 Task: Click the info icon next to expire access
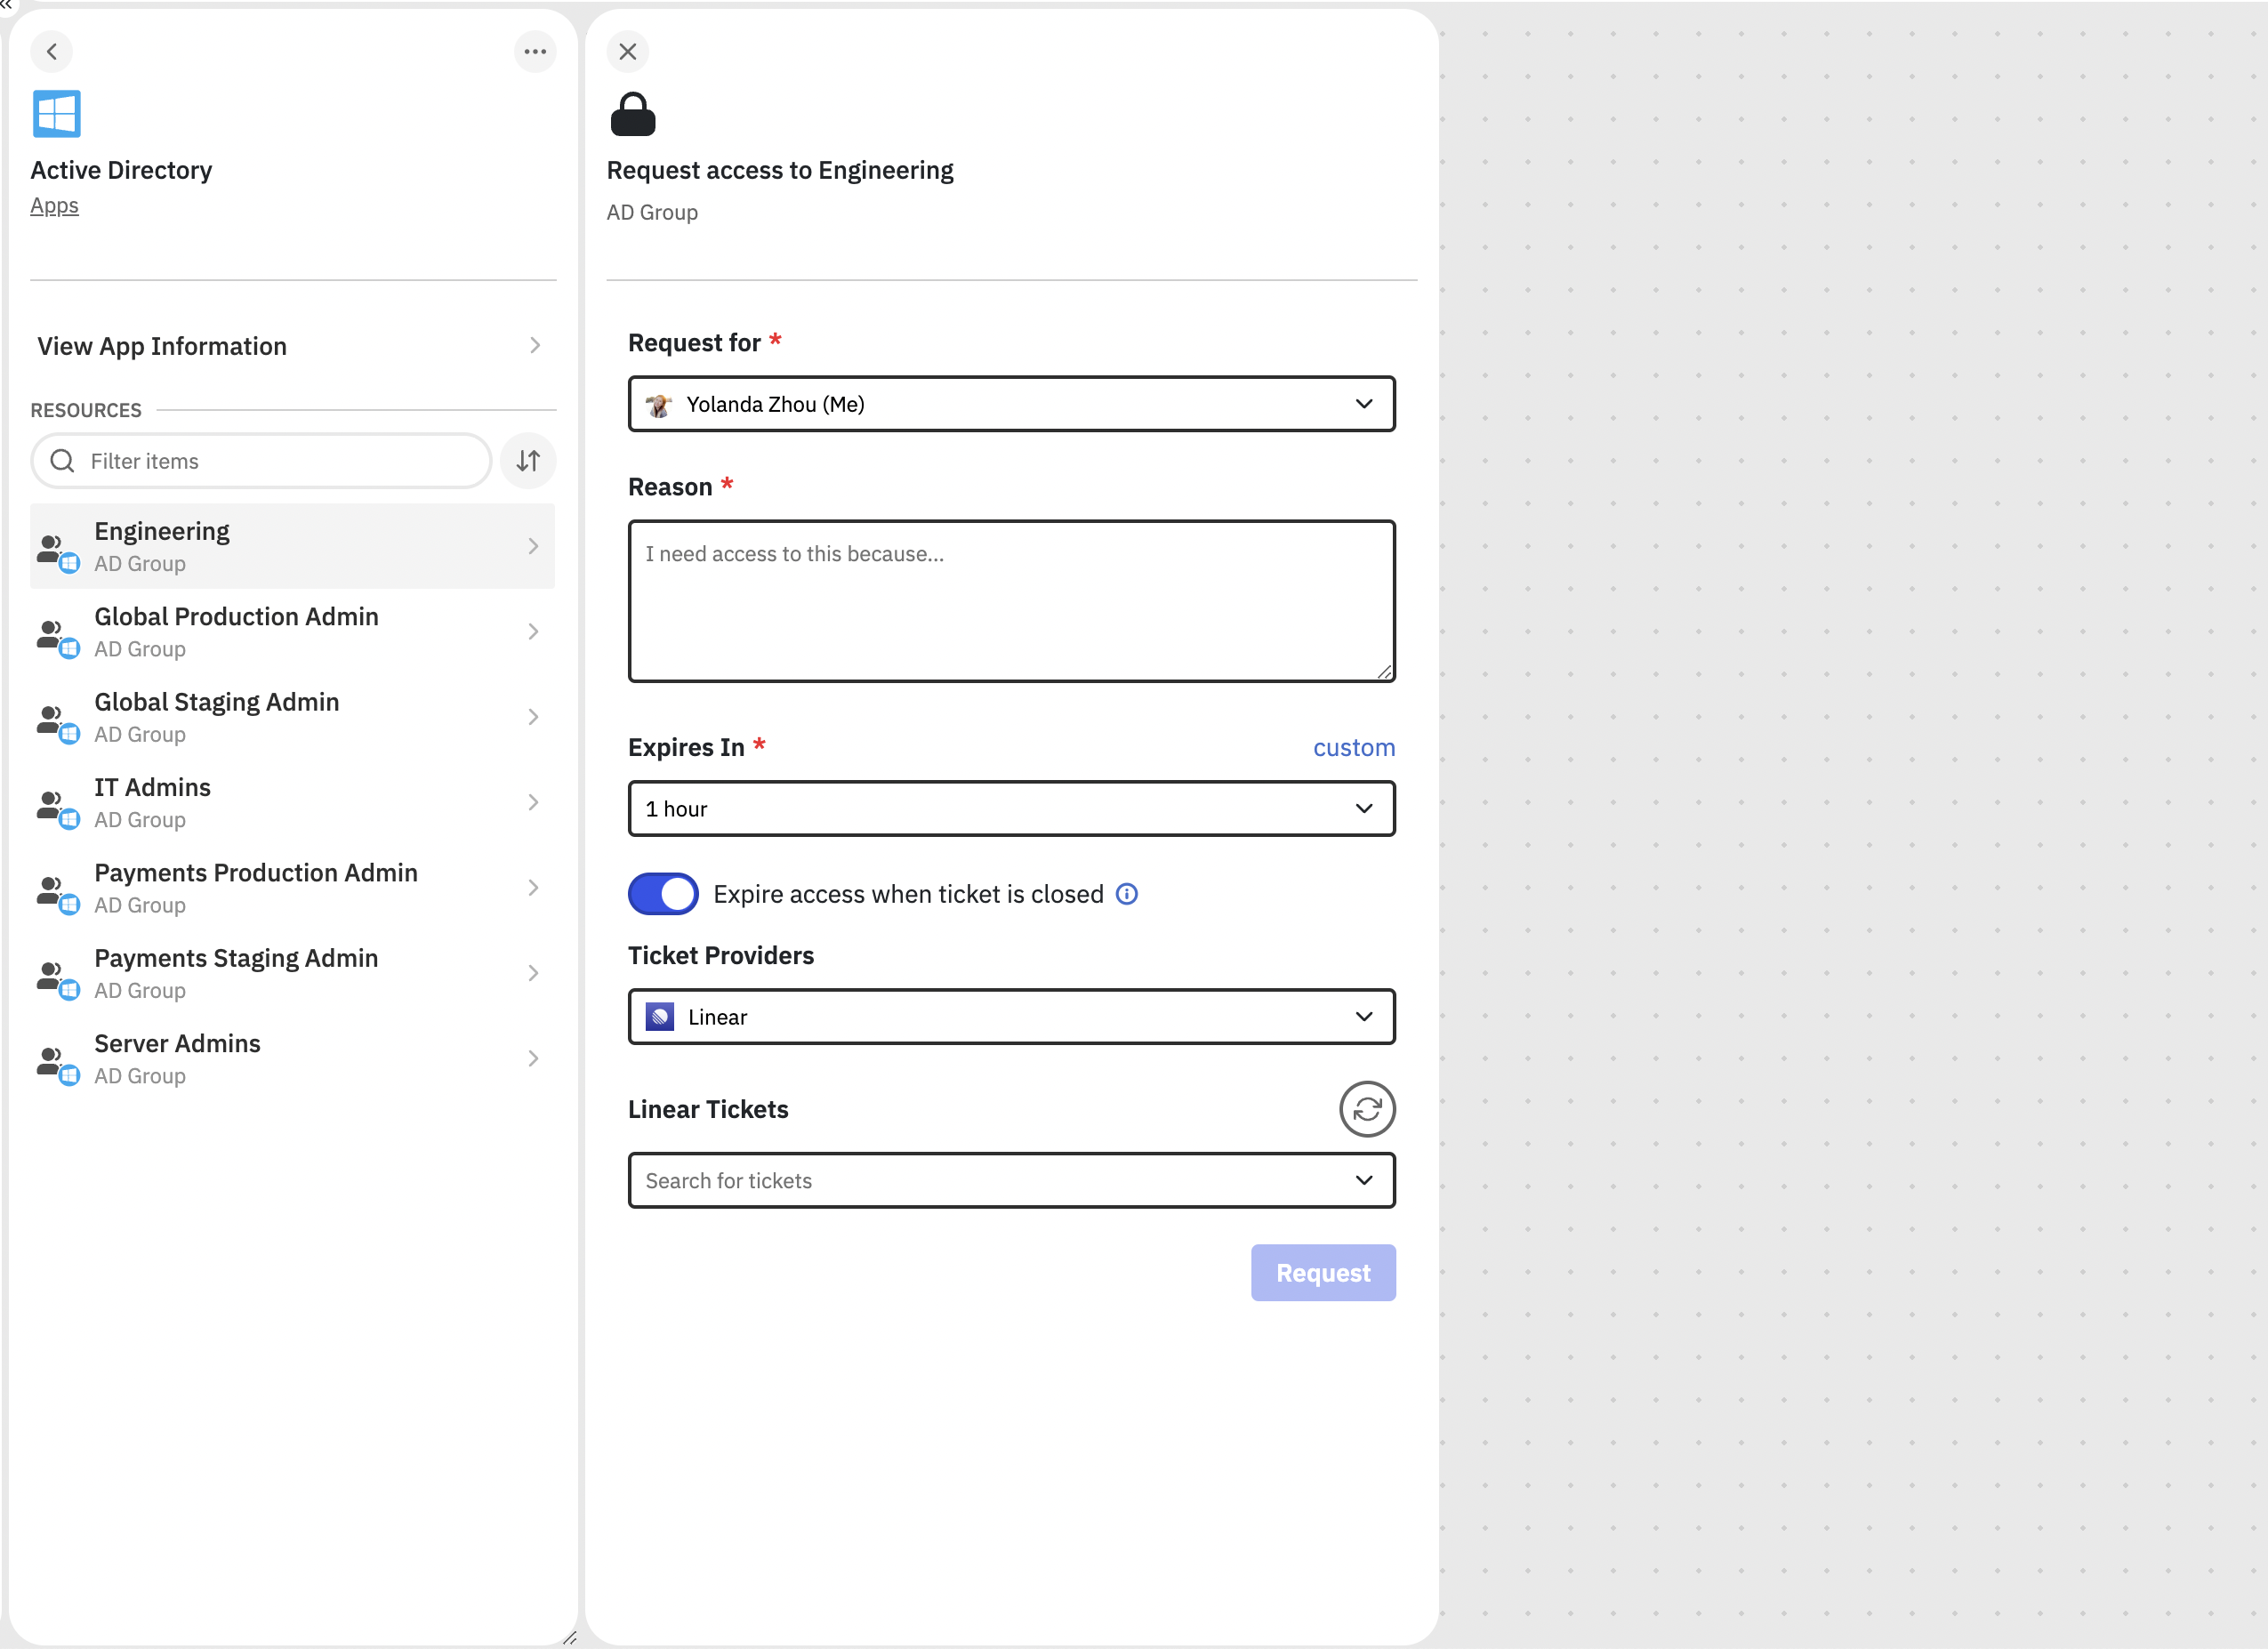pos(1126,894)
